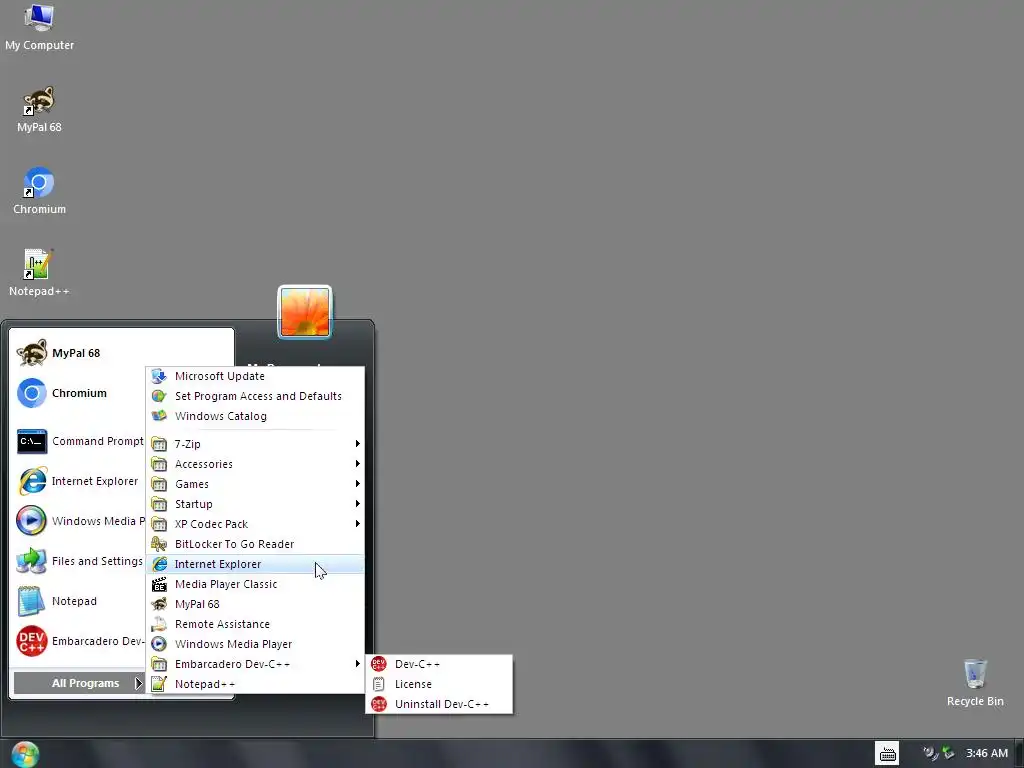Open Embarcadero Dev-C++ in left column
Viewport: 1024px width, 768px height.
[78, 641]
